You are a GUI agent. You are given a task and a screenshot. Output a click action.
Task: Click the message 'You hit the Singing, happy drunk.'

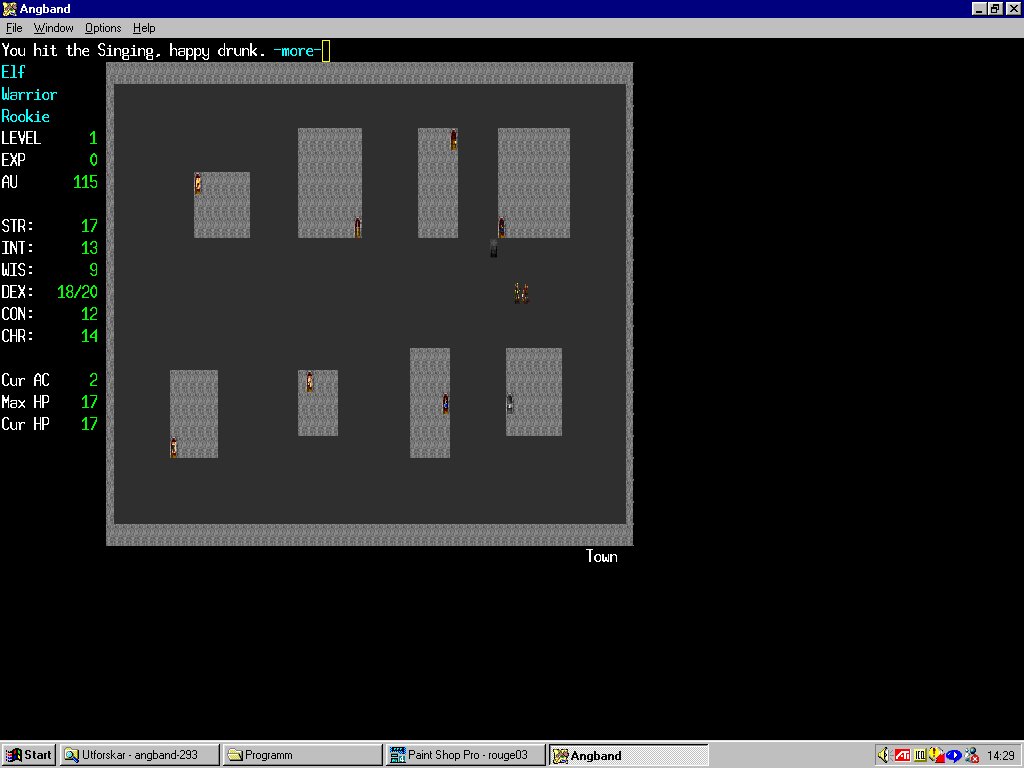click(x=133, y=51)
